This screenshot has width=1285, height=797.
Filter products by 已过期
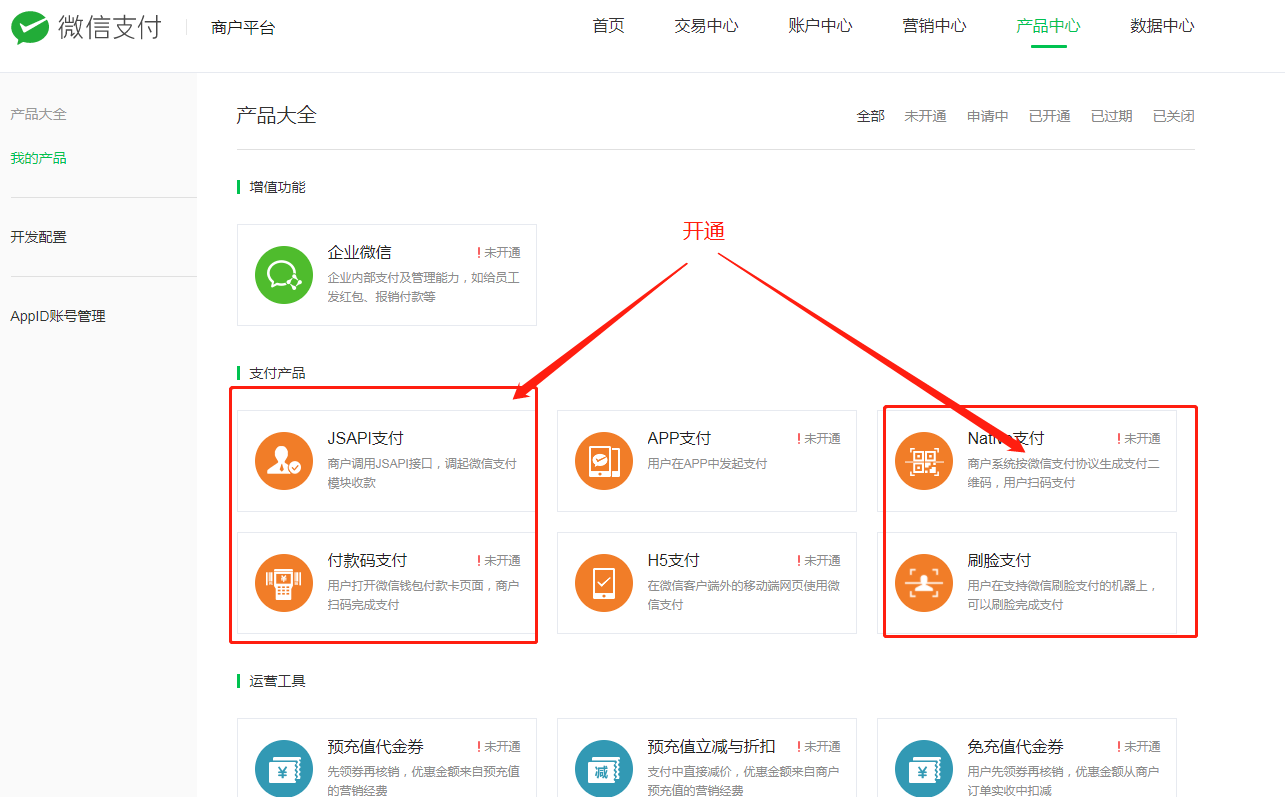point(1112,116)
